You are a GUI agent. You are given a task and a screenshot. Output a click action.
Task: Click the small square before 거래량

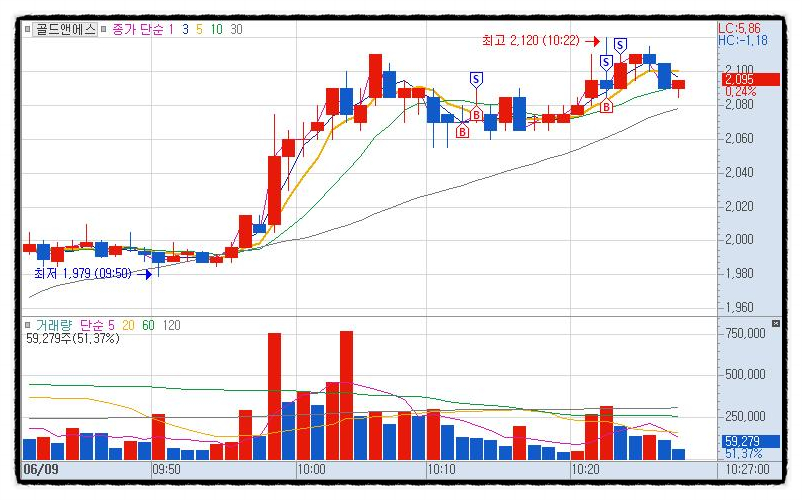28,325
